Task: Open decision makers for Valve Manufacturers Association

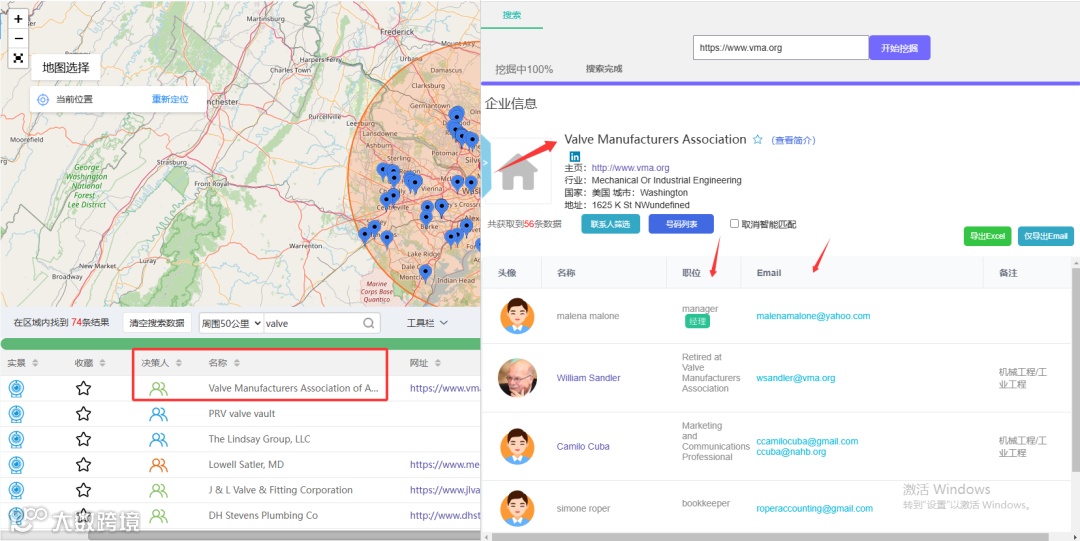Action: click(158, 389)
